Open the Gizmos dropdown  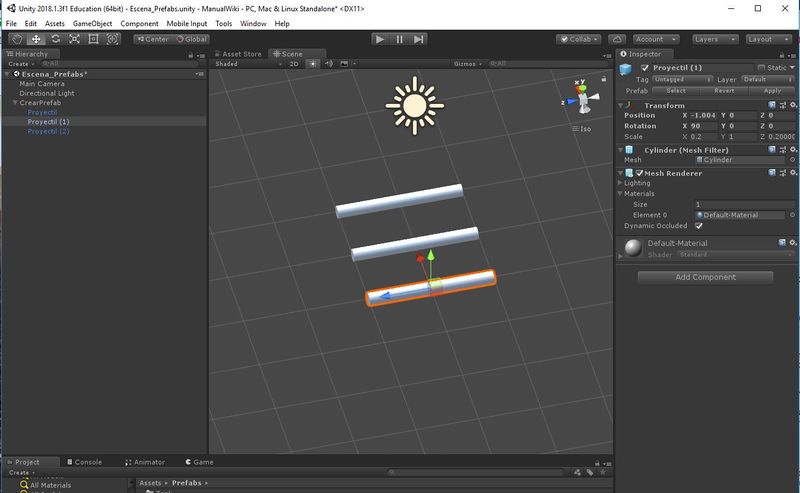(468, 64)
